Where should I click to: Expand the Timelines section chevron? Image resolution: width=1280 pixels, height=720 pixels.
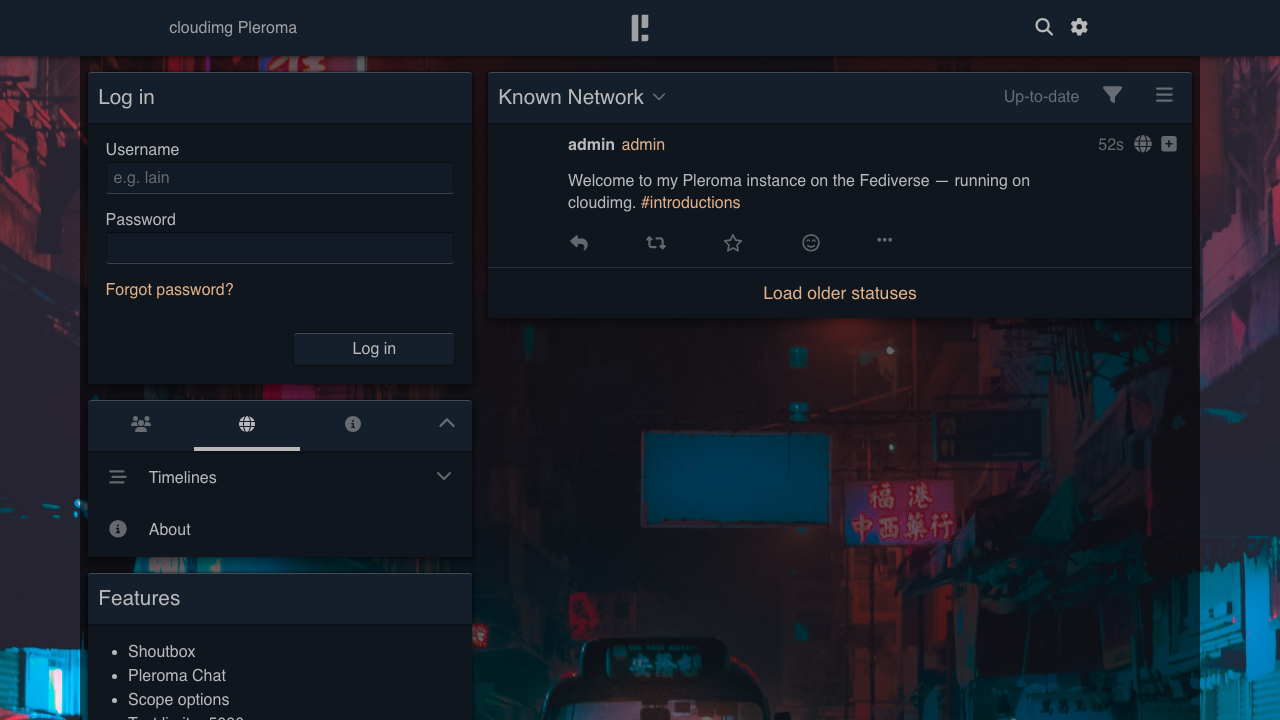(x=444, y=477)
